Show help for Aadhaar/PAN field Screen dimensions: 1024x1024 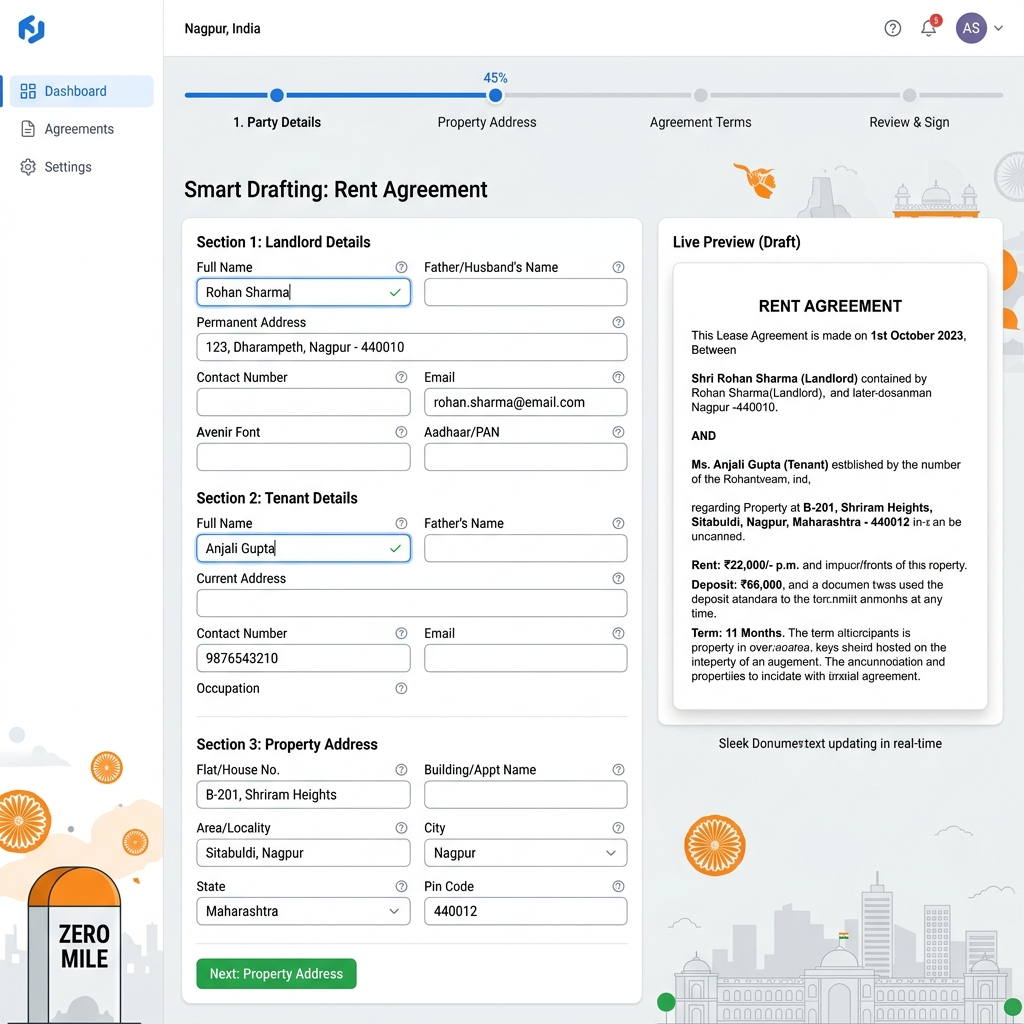(x=618, y=432)
